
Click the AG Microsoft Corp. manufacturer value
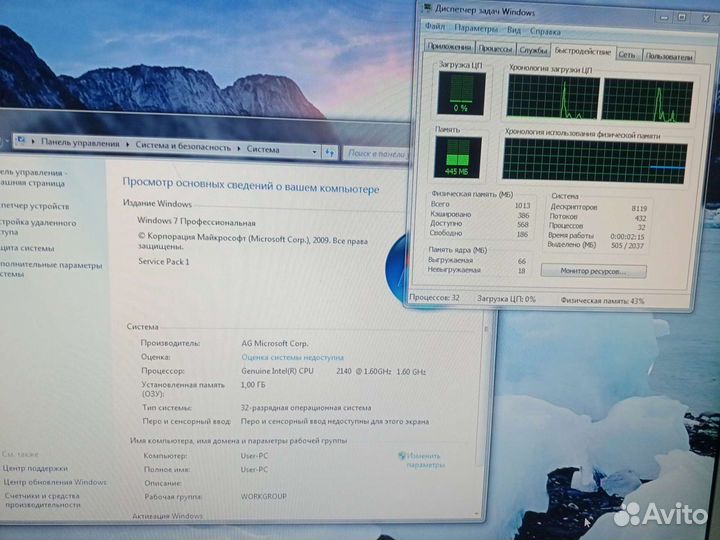[x=275, y=343]
